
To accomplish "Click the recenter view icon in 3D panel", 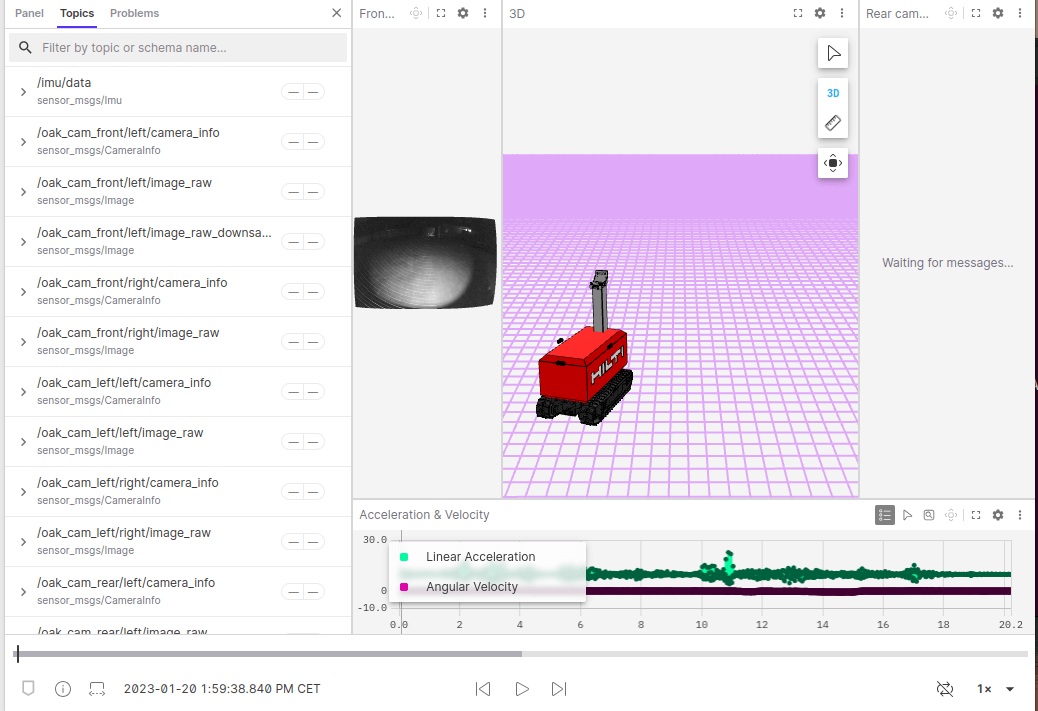I will 833,163.
